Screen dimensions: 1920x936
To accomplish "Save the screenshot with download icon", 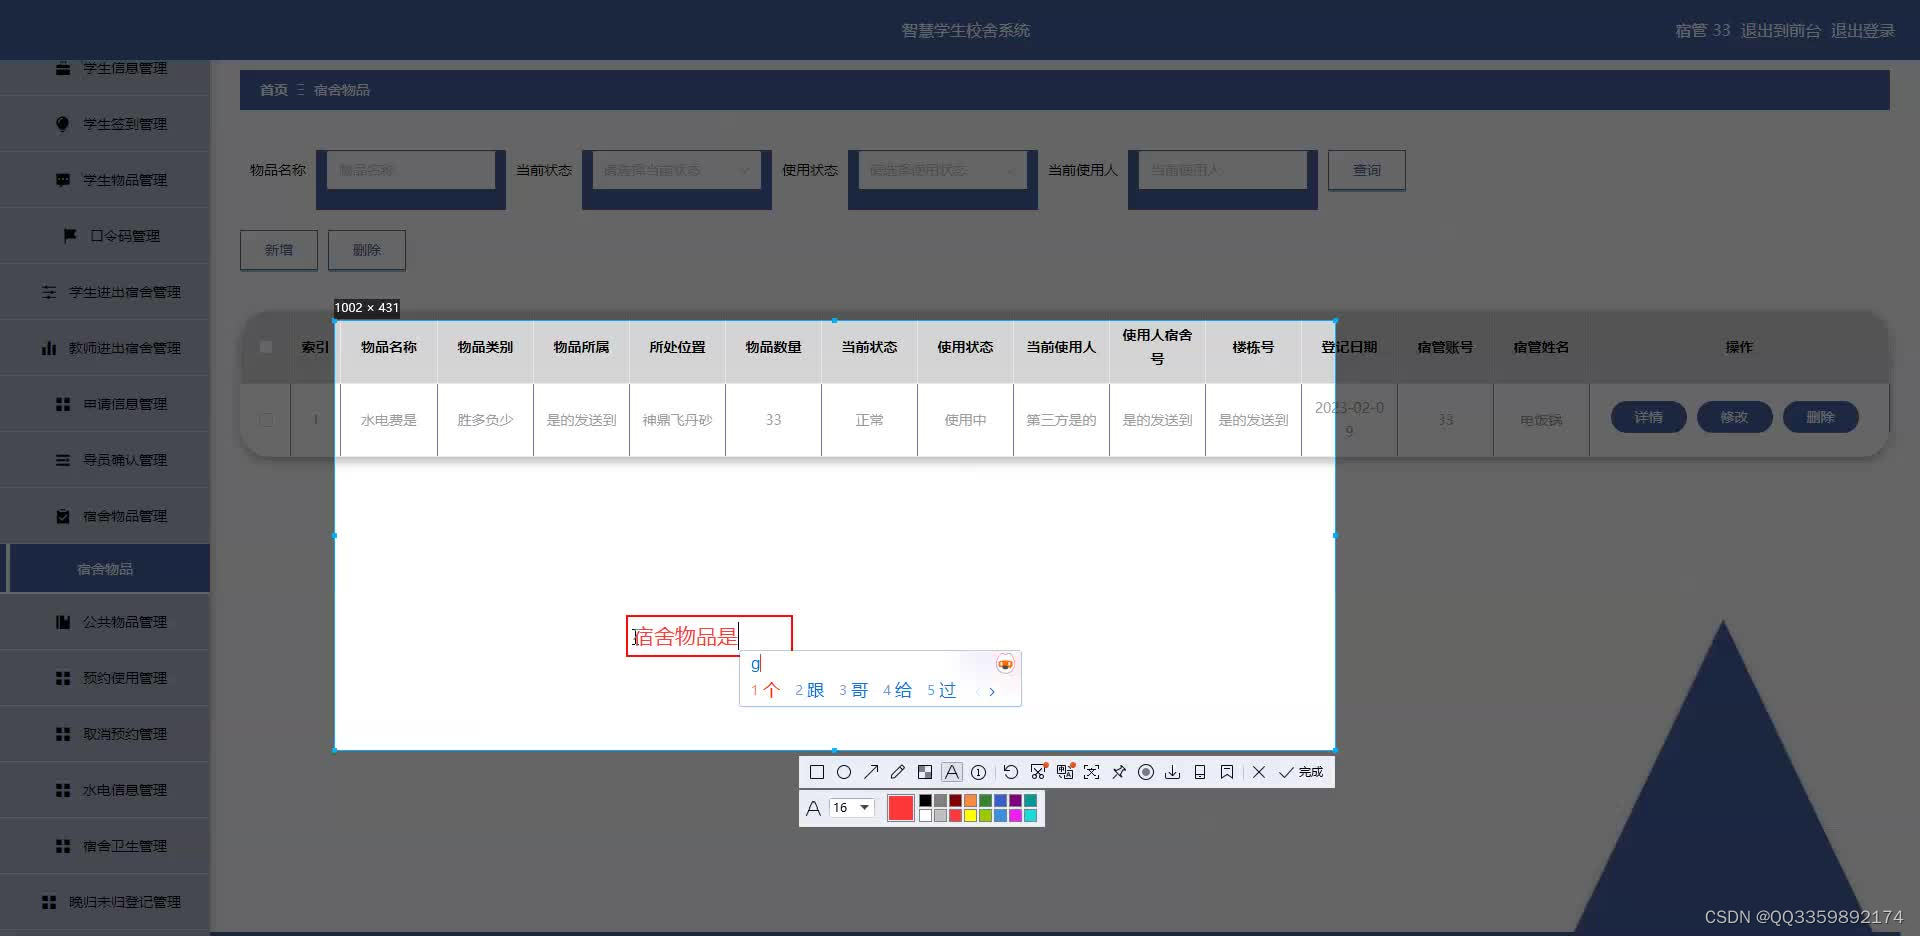I will 1172,772.
